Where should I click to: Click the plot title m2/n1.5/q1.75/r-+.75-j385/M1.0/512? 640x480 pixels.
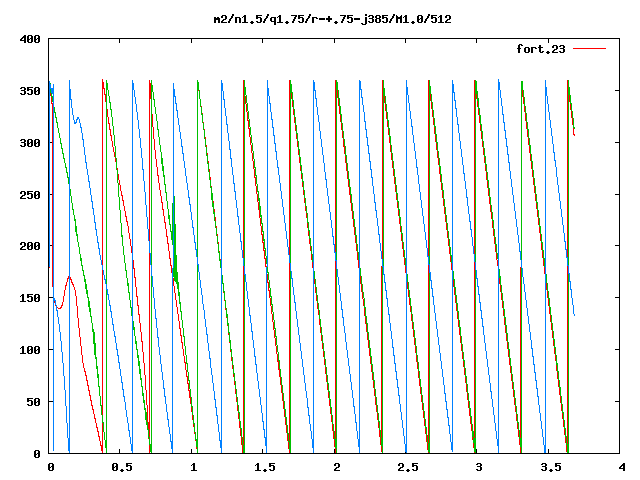pyautogui.click(x=333, y=19)
